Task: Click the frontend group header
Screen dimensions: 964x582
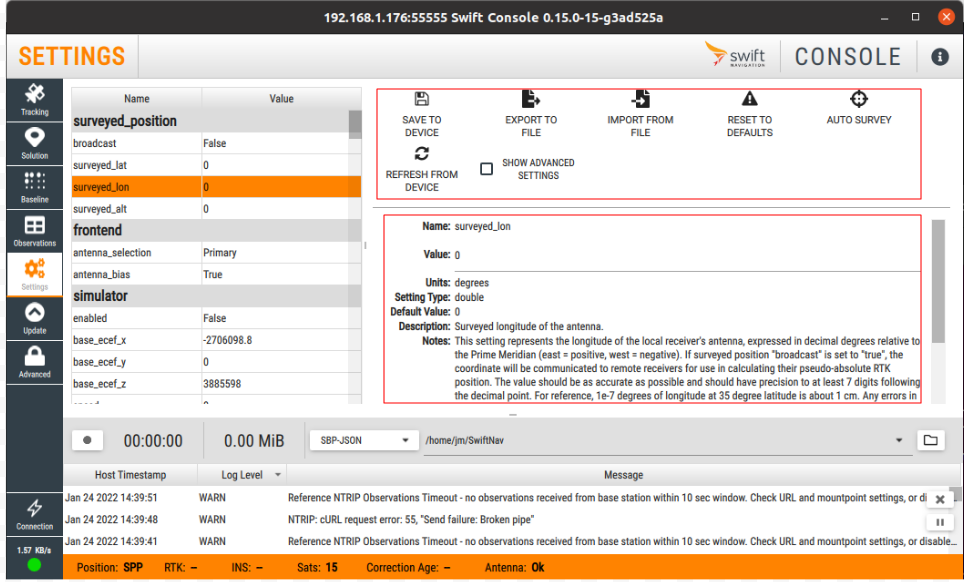Action: pyautogui.click(x=210, y=230)
